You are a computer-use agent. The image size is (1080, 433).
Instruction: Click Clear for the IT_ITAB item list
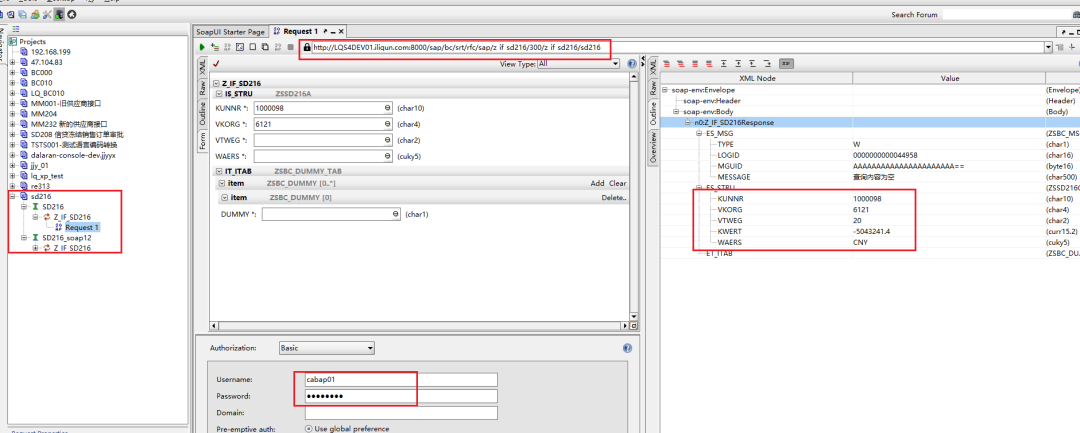pos(618,183)
